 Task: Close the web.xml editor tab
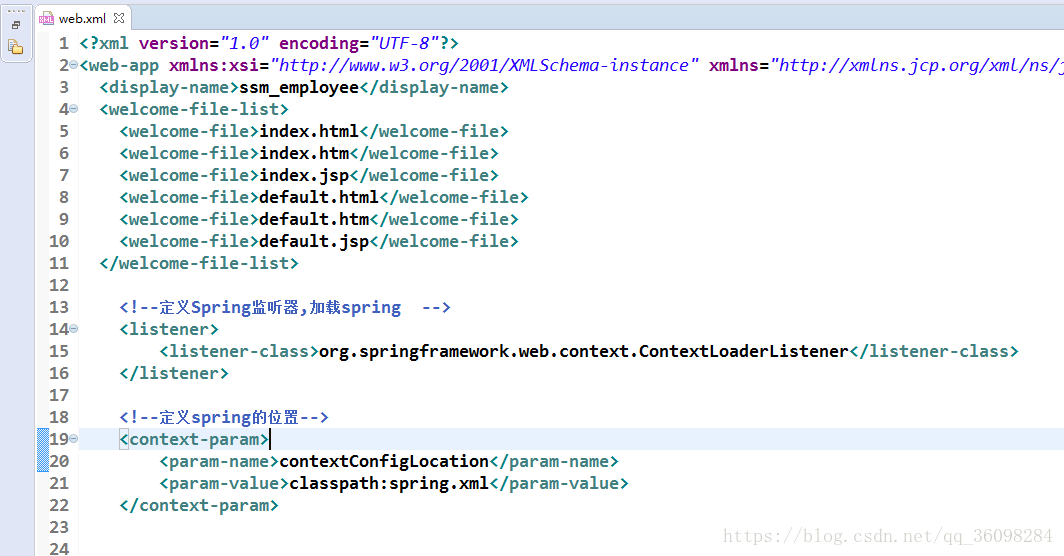click(x=119, y=18)
